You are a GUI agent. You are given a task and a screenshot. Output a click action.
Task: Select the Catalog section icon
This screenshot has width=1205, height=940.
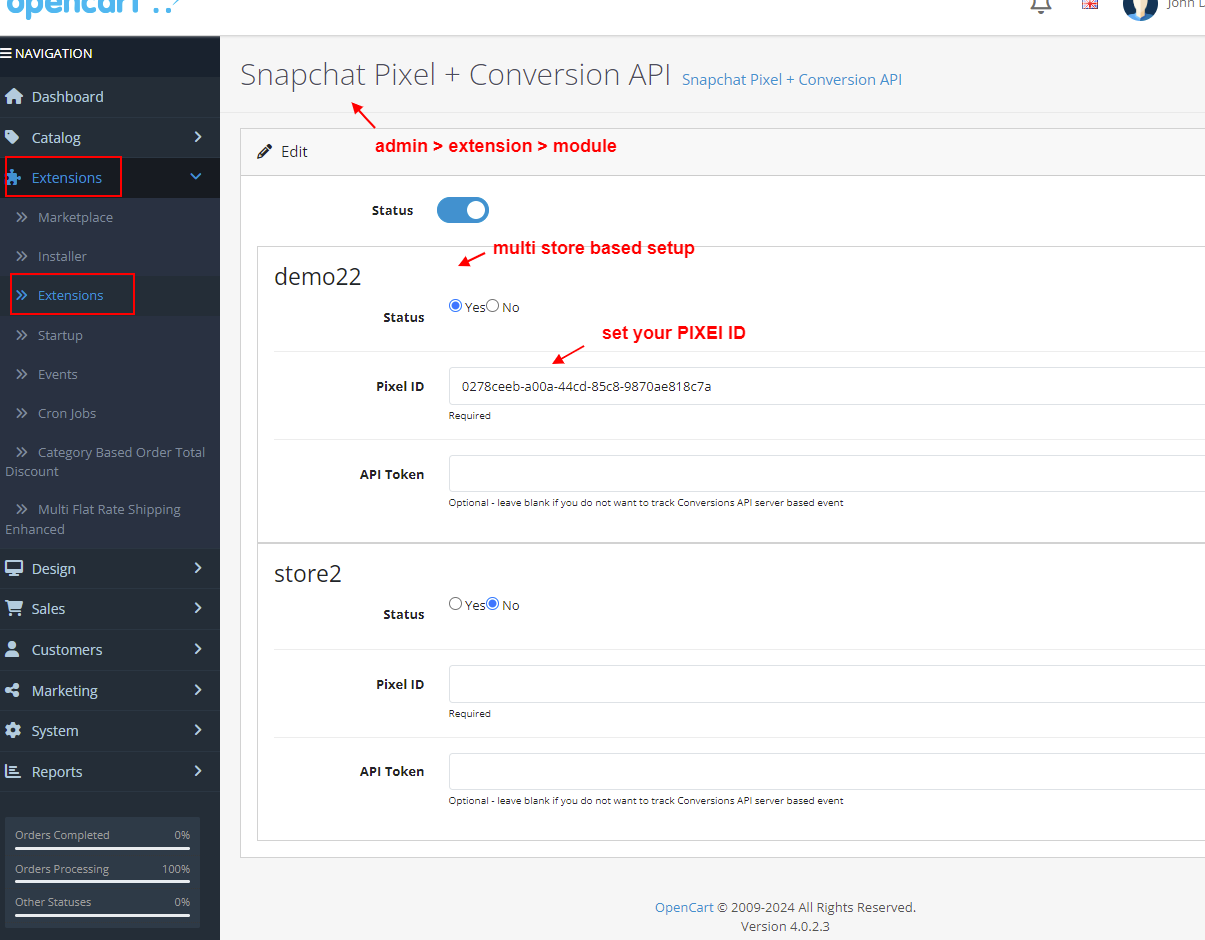pos(21,137)
